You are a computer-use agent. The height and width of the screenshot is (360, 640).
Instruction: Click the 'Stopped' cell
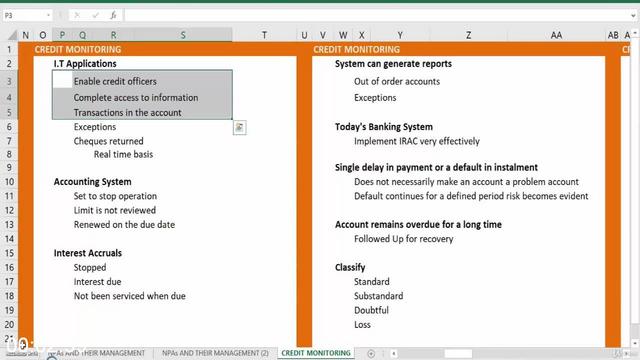pos(90,268)
